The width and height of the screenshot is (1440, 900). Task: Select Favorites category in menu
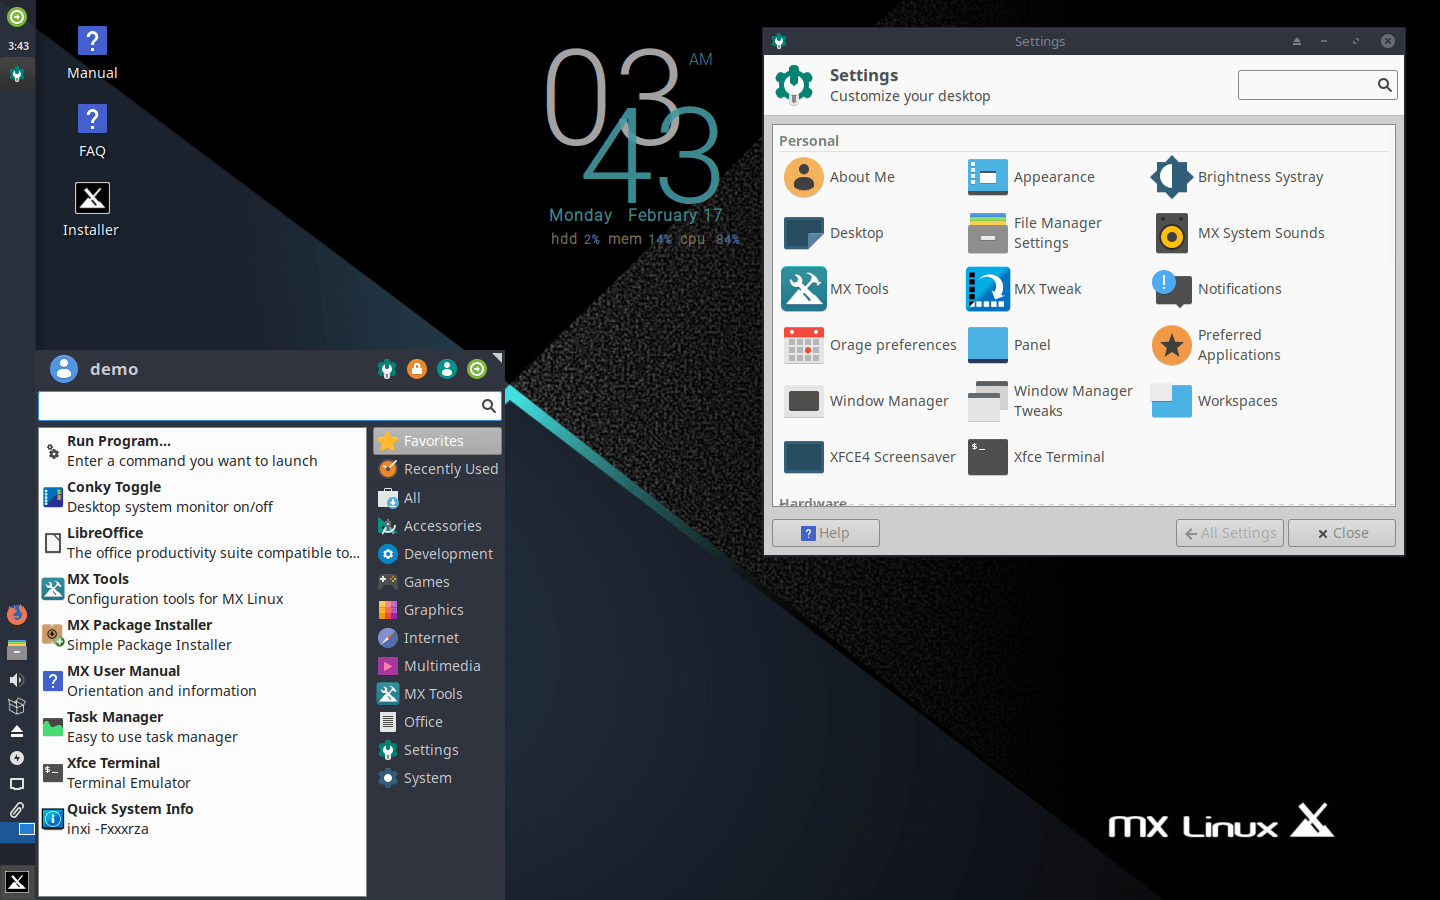pyautogui.click(x=437, y=441)
